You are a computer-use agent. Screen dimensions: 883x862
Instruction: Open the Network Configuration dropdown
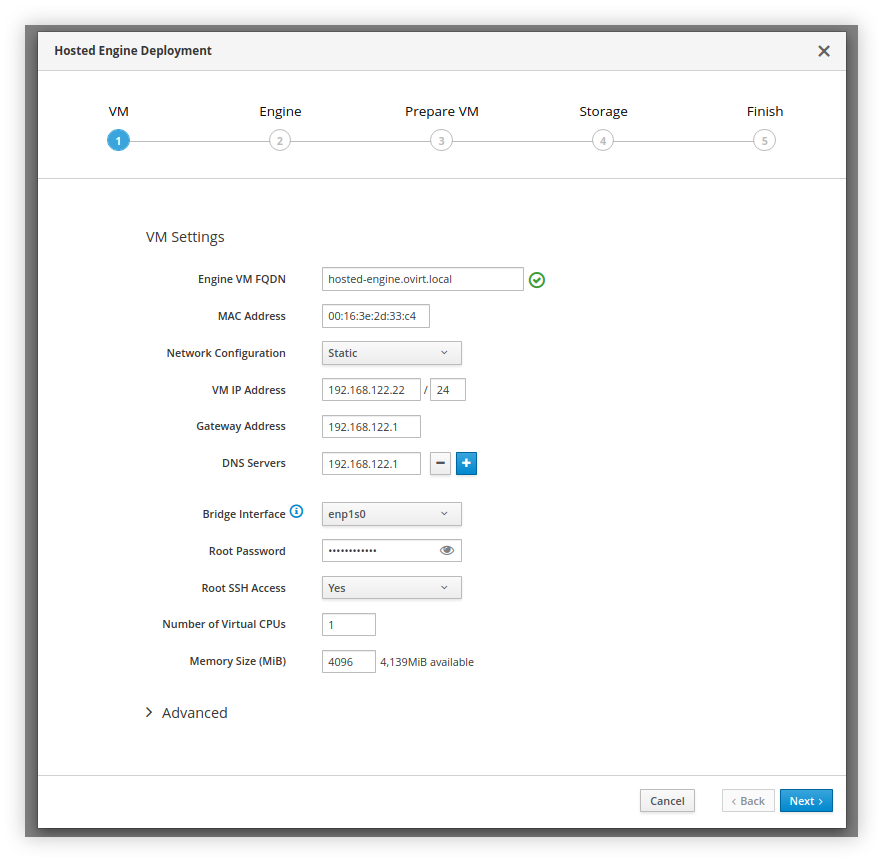point(391,353)
